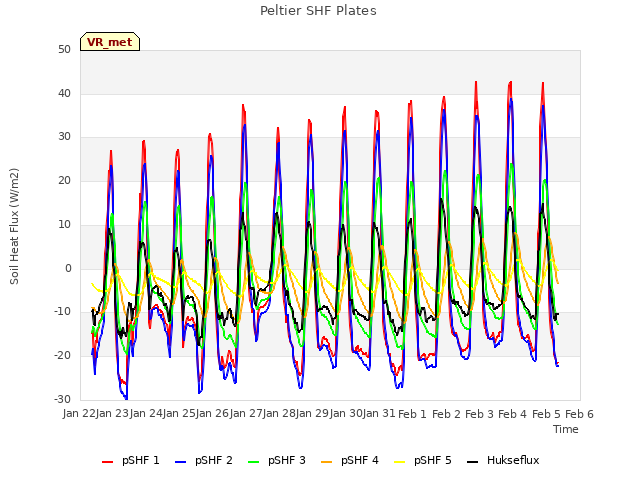The width and height of the screenshot is (640, 480).
Task: Toggle the pSHF 3 legend entry
Action: tap(277, 460)
